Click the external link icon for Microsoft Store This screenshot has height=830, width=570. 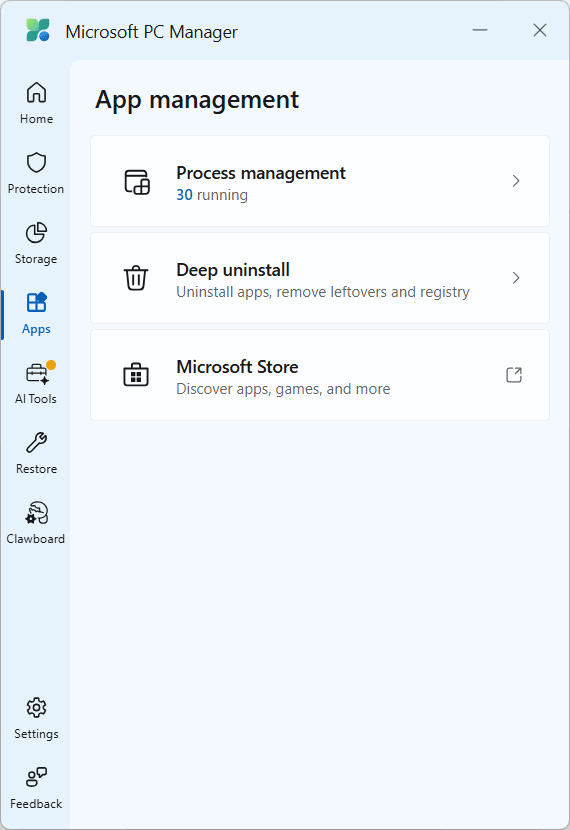[514, 375]
